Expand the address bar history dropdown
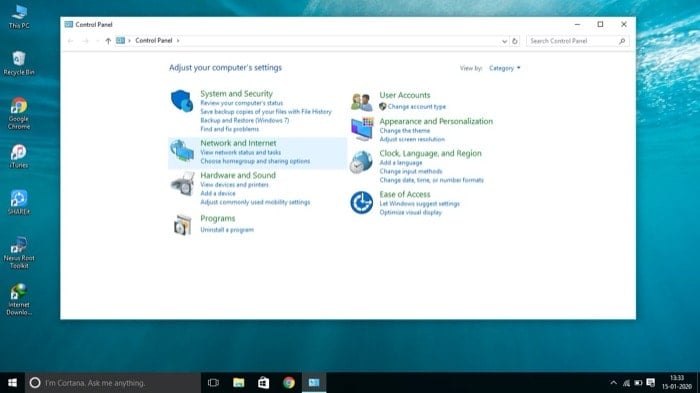The height and width of the screenshot is (393, 700). (504, 41)
